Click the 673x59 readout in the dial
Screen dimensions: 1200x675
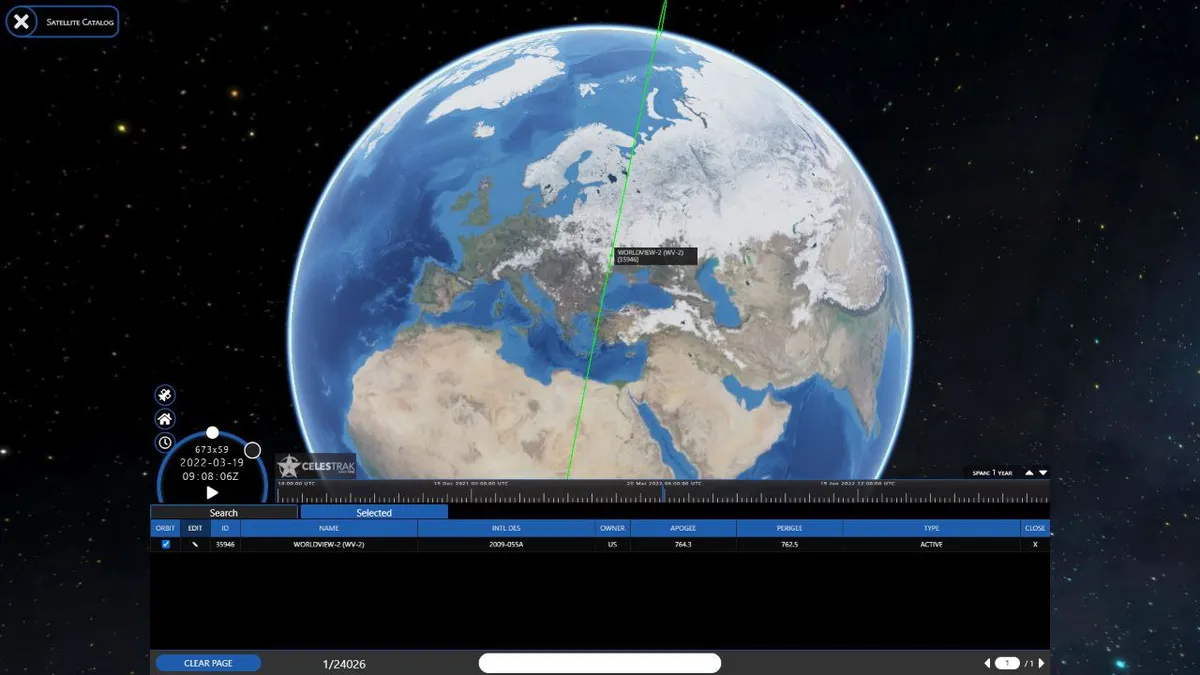pyautogui.click(x=212, y=450)
